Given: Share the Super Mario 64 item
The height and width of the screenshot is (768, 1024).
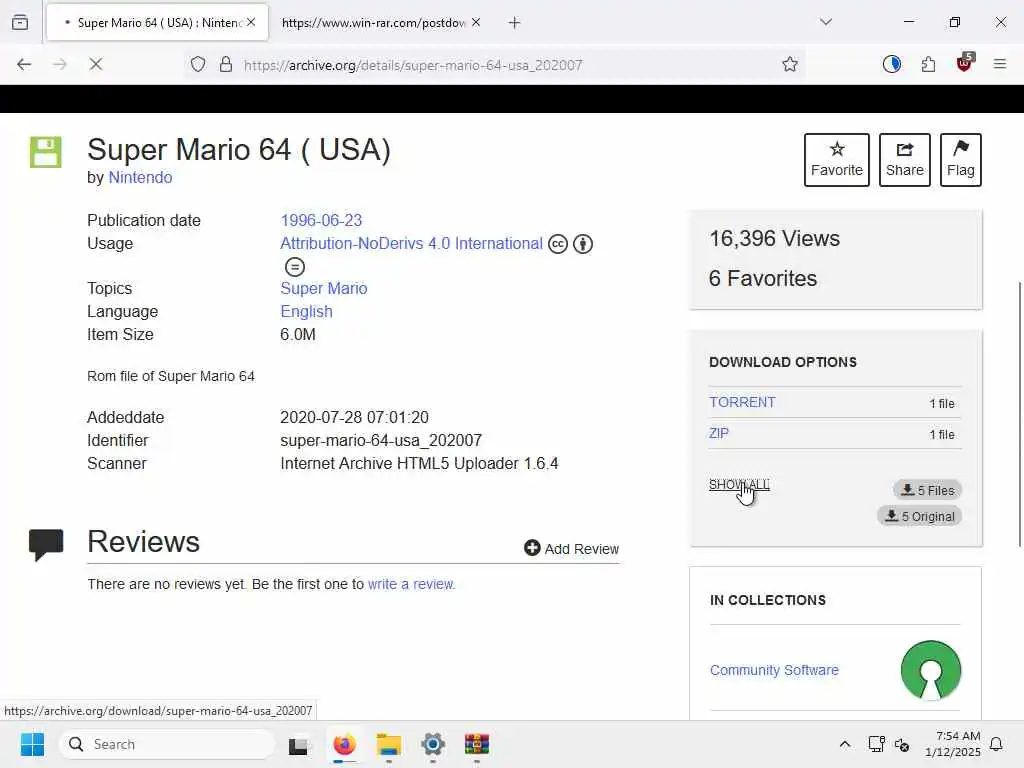Looking at the screenshot, I should 904,160.
